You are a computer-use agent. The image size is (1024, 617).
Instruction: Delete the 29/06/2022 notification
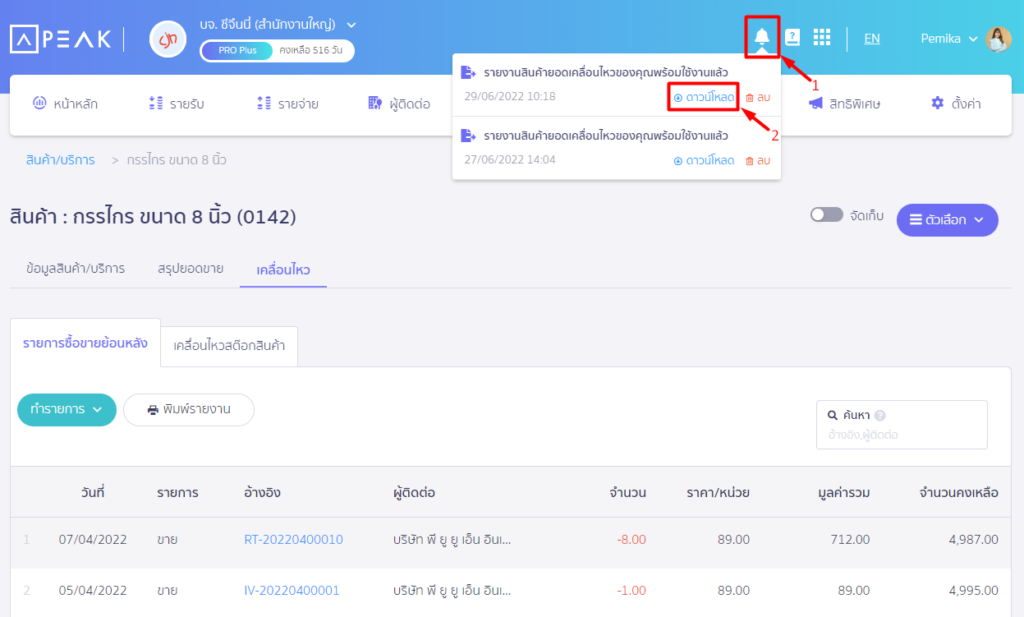coord(757,97)
